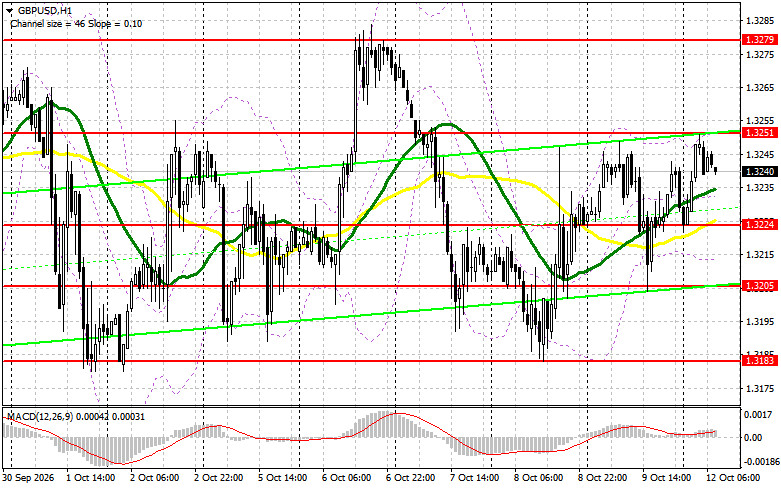The width and height of the screenshot is (781, 489).
Task: Click the 1.3285 price scale value
Action: pyautogui.click(x=761, y=21)
